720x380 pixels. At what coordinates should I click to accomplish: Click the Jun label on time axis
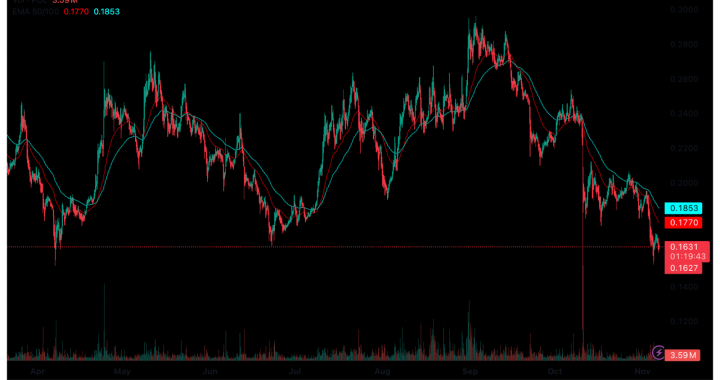tap(210, 371)
